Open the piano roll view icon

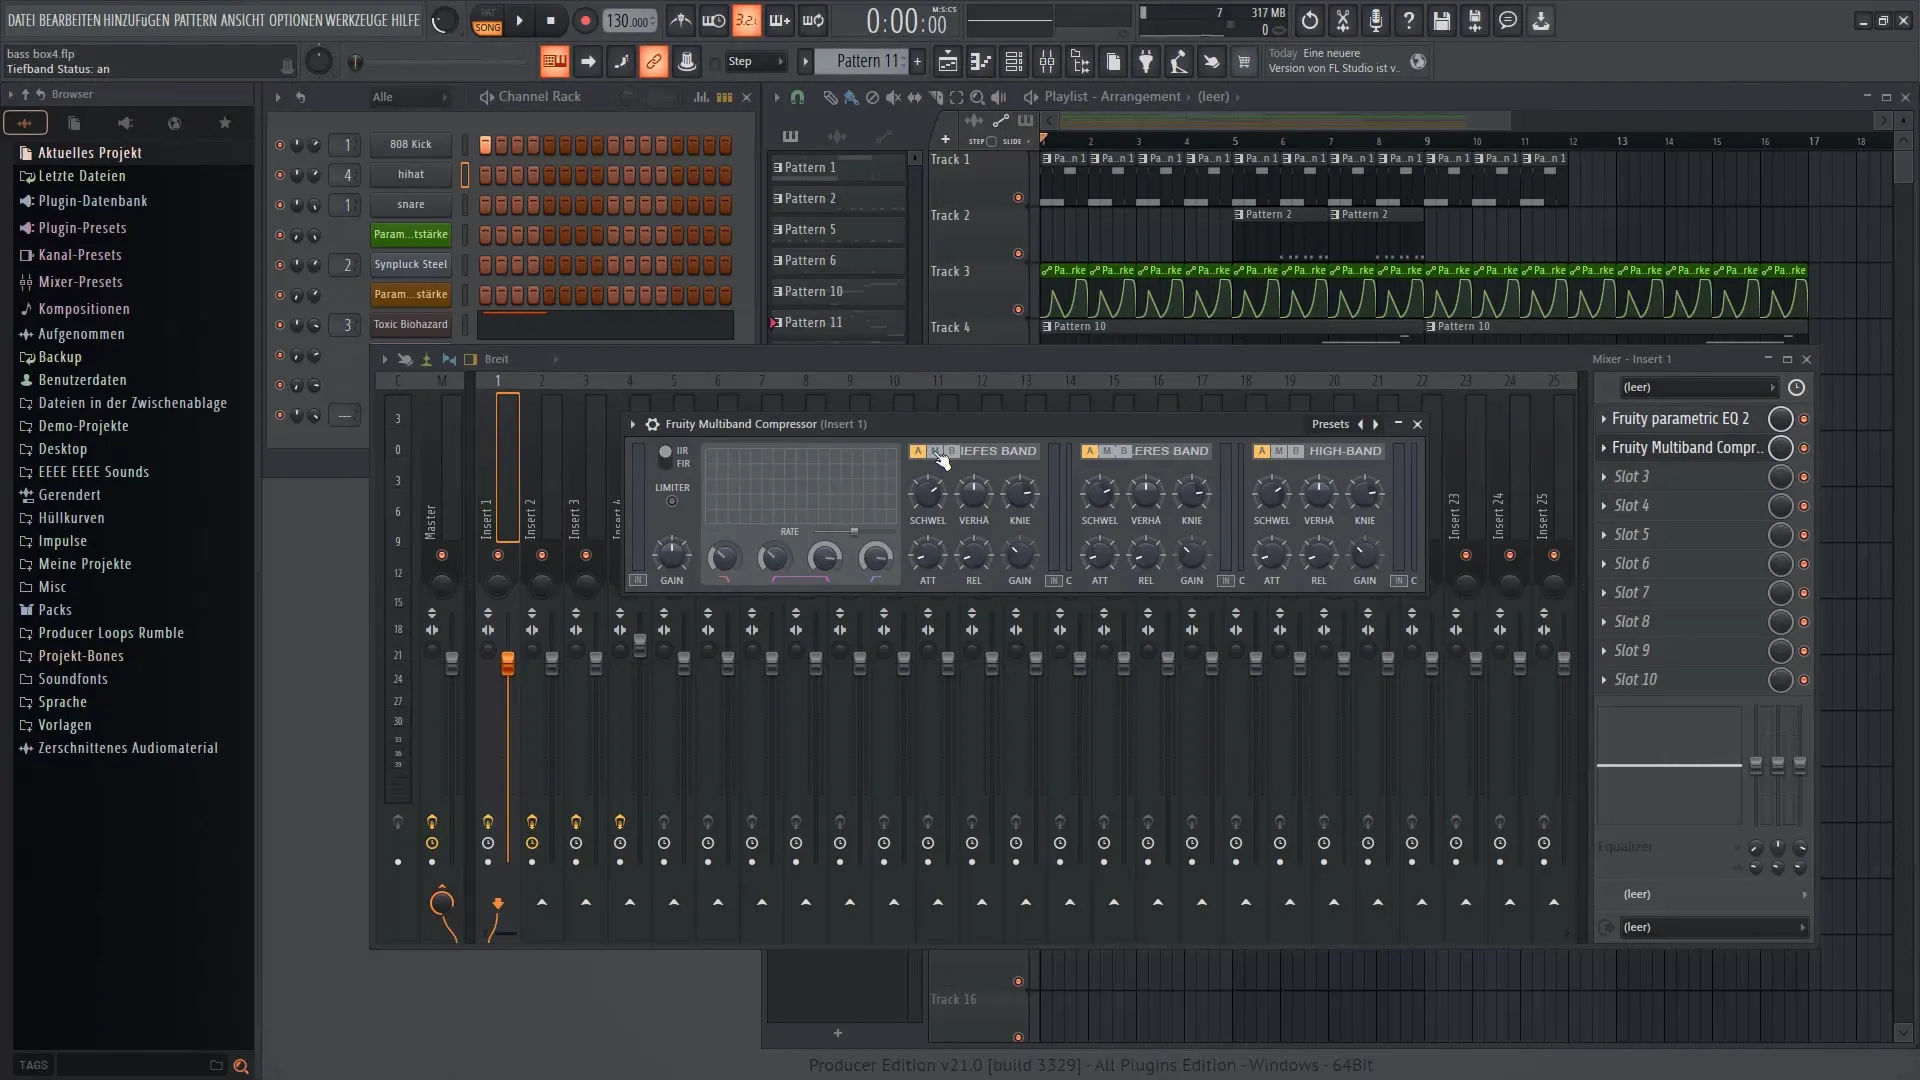981,62
